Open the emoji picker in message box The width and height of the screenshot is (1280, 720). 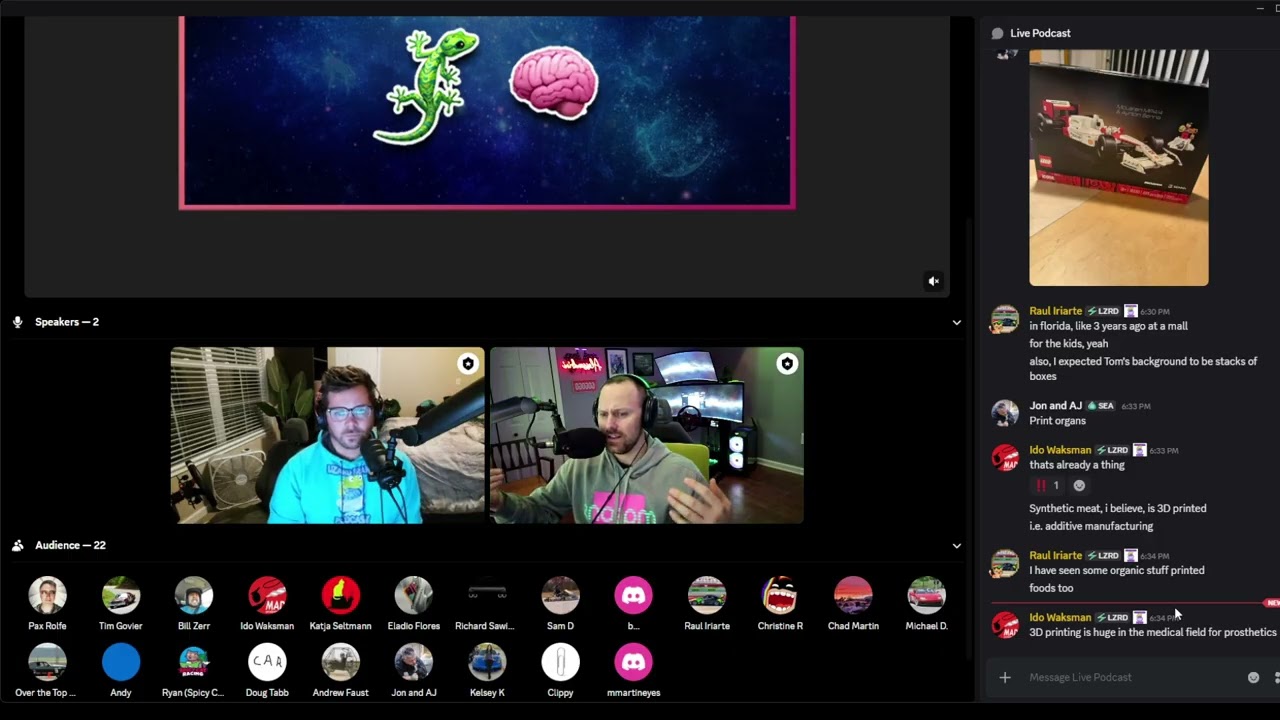(x=1253, y=678)
